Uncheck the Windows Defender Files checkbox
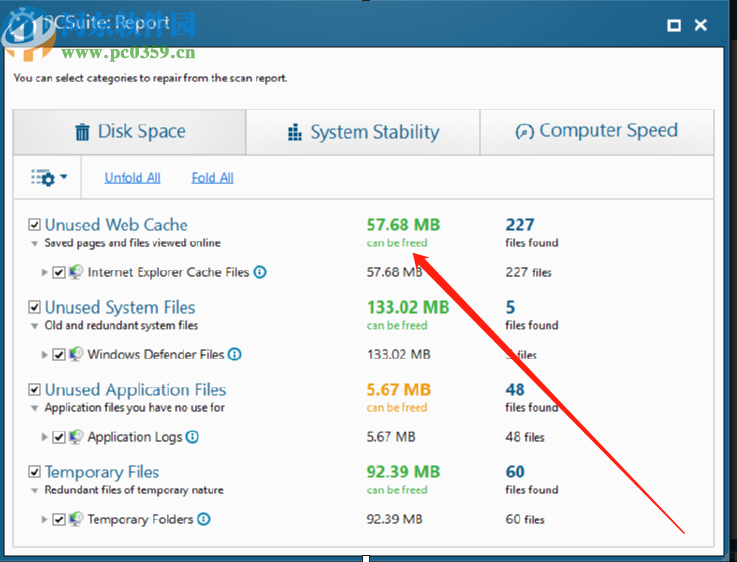Viewport: 737px width, 562px height. (59, 355)
